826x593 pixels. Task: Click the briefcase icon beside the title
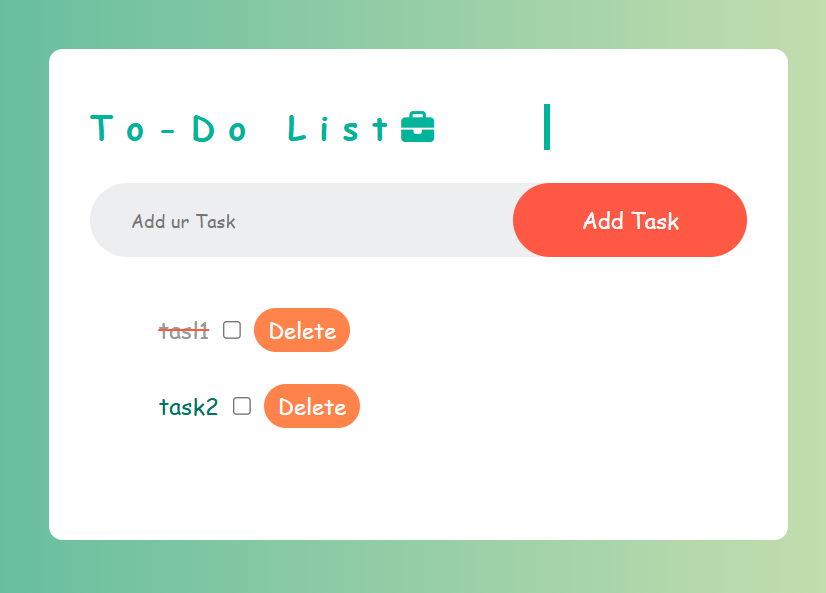(417, 128)
